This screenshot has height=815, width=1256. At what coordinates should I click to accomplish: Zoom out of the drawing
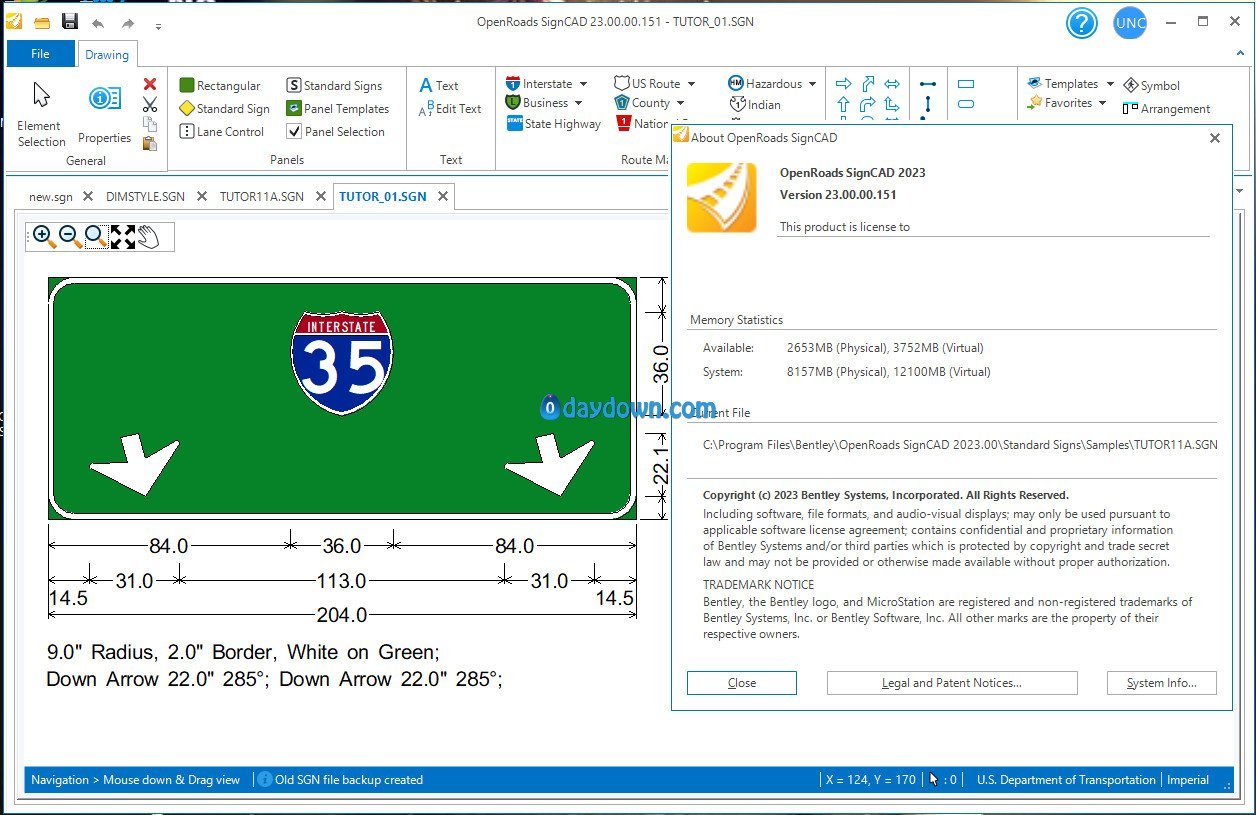(x=70, y=237)
